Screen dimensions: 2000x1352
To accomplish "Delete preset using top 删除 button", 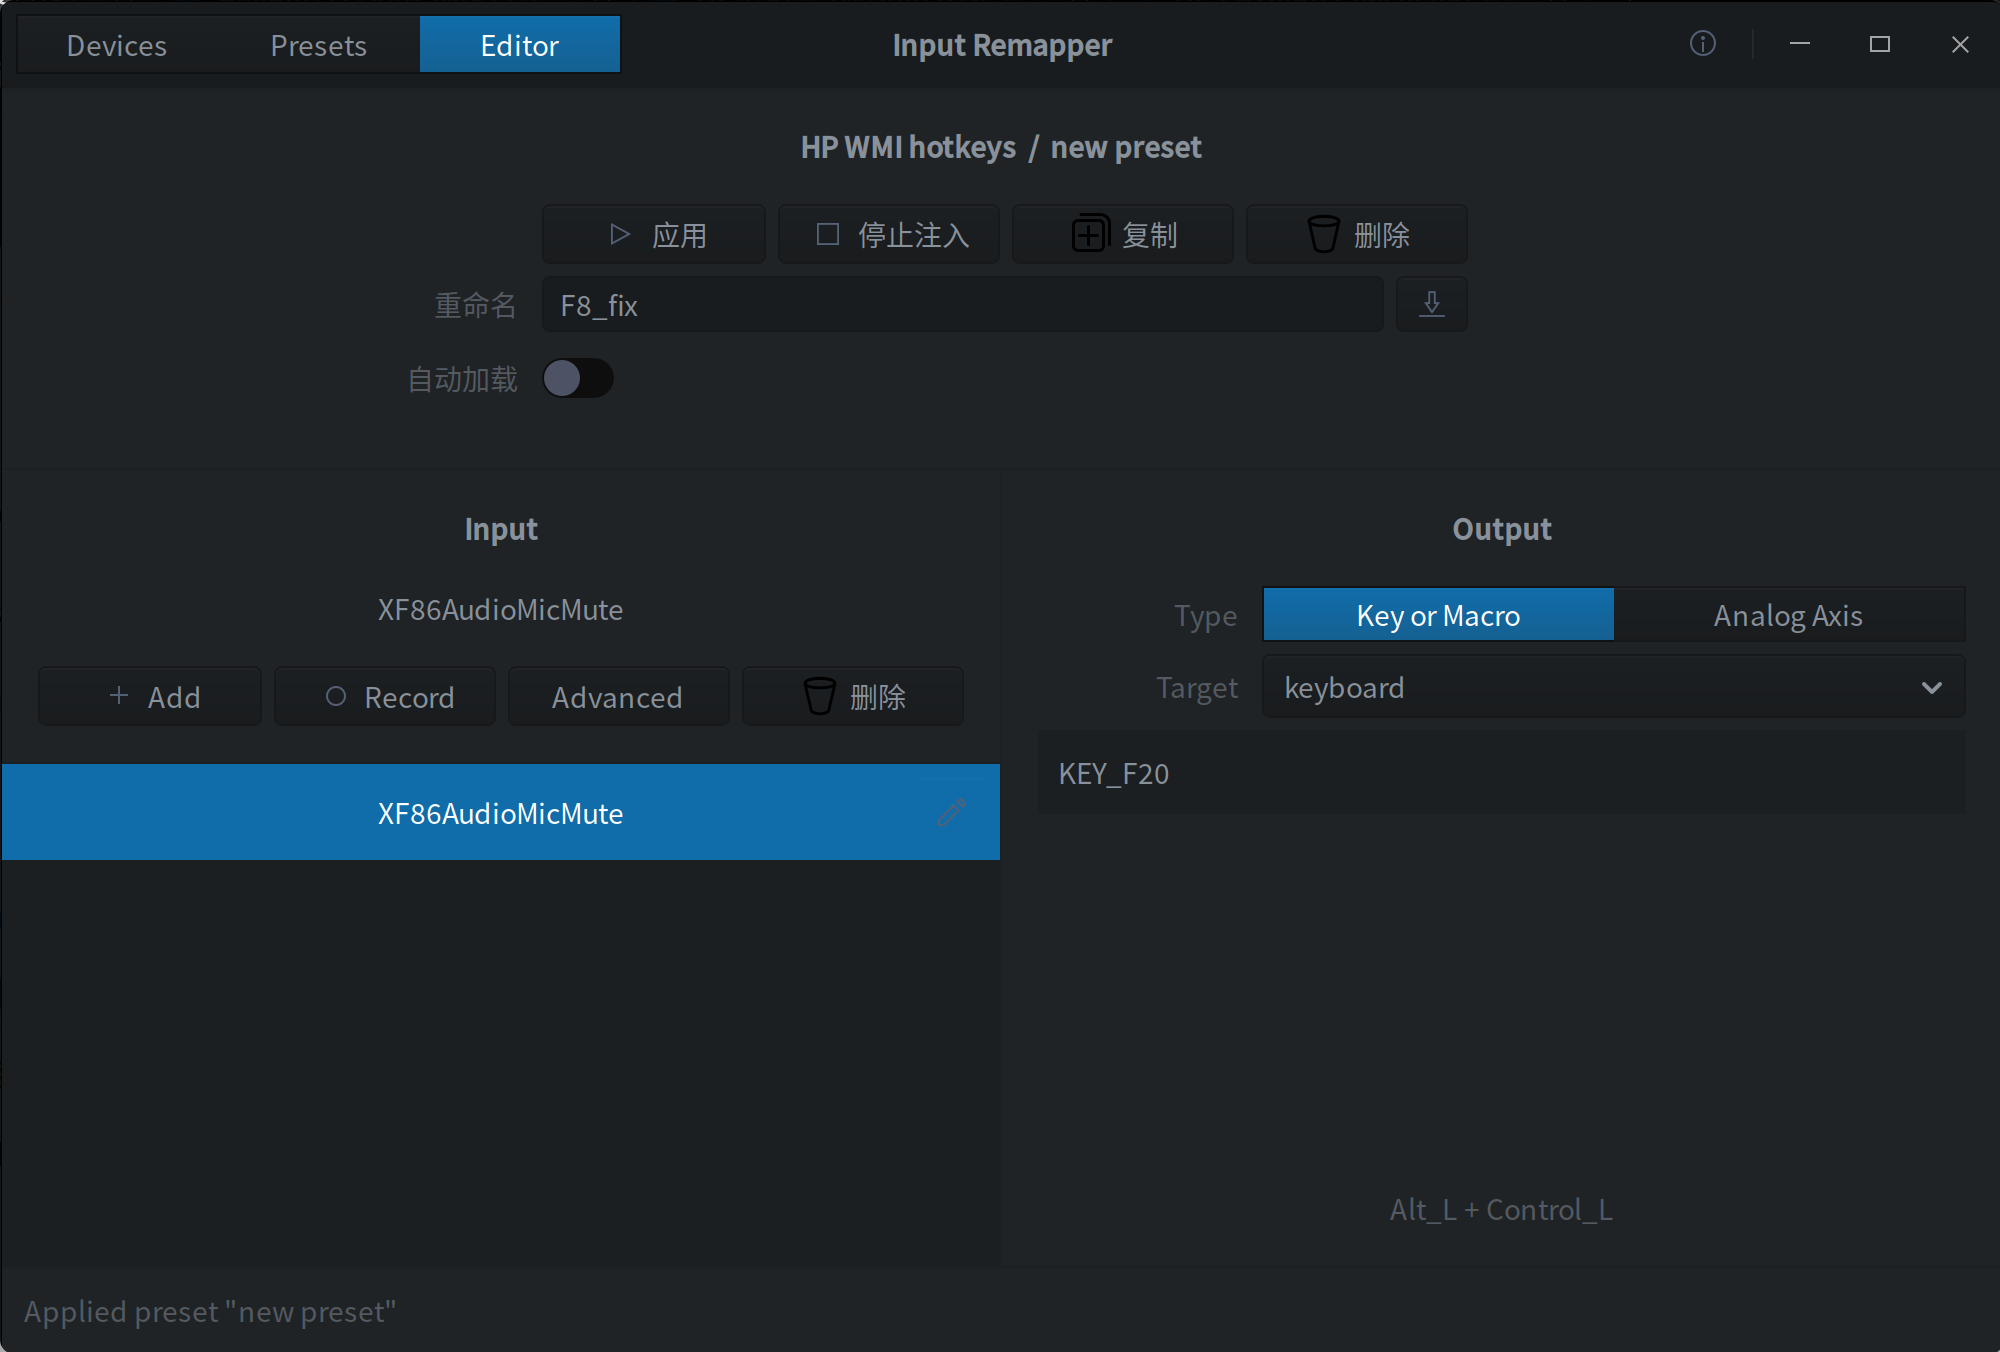I will pyautogui.click(x=1357, y=235).
